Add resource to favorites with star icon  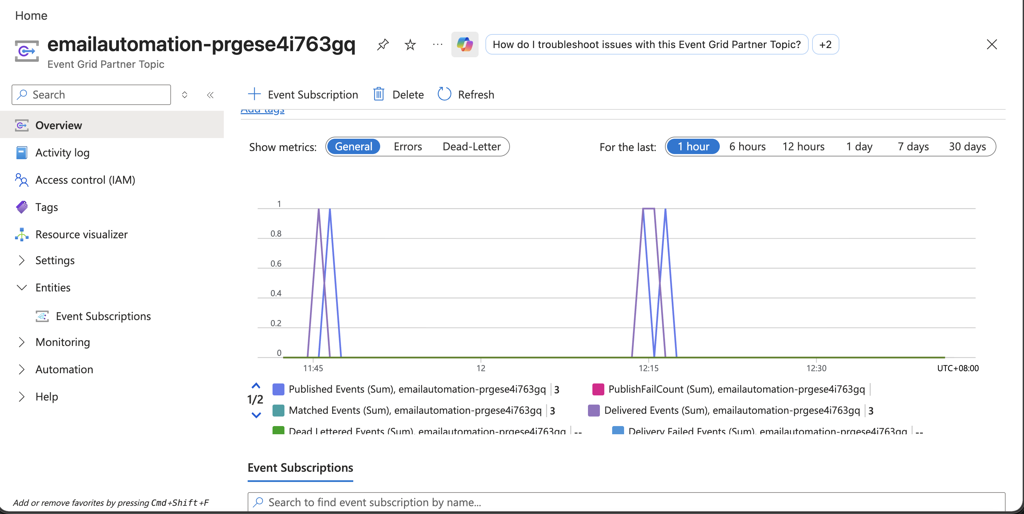pos(410,44)
